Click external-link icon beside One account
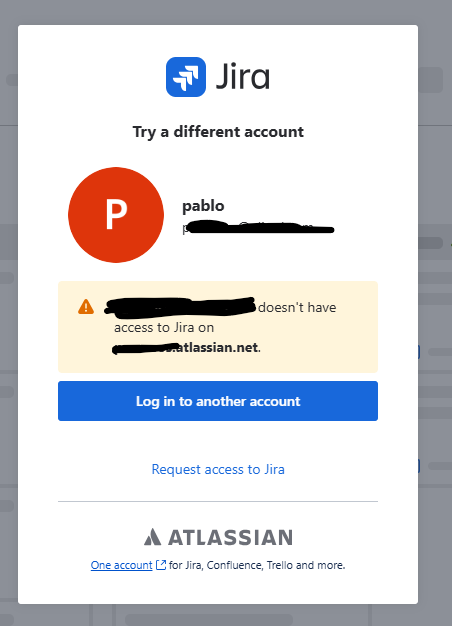The height and width of the screenshot is (626, 452). pyautogui.click(x=161, y=565)
